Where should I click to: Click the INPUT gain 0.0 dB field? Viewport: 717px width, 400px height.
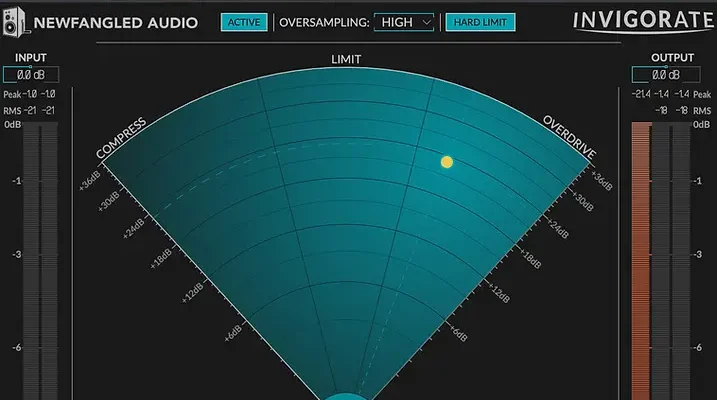click(31, 75)
